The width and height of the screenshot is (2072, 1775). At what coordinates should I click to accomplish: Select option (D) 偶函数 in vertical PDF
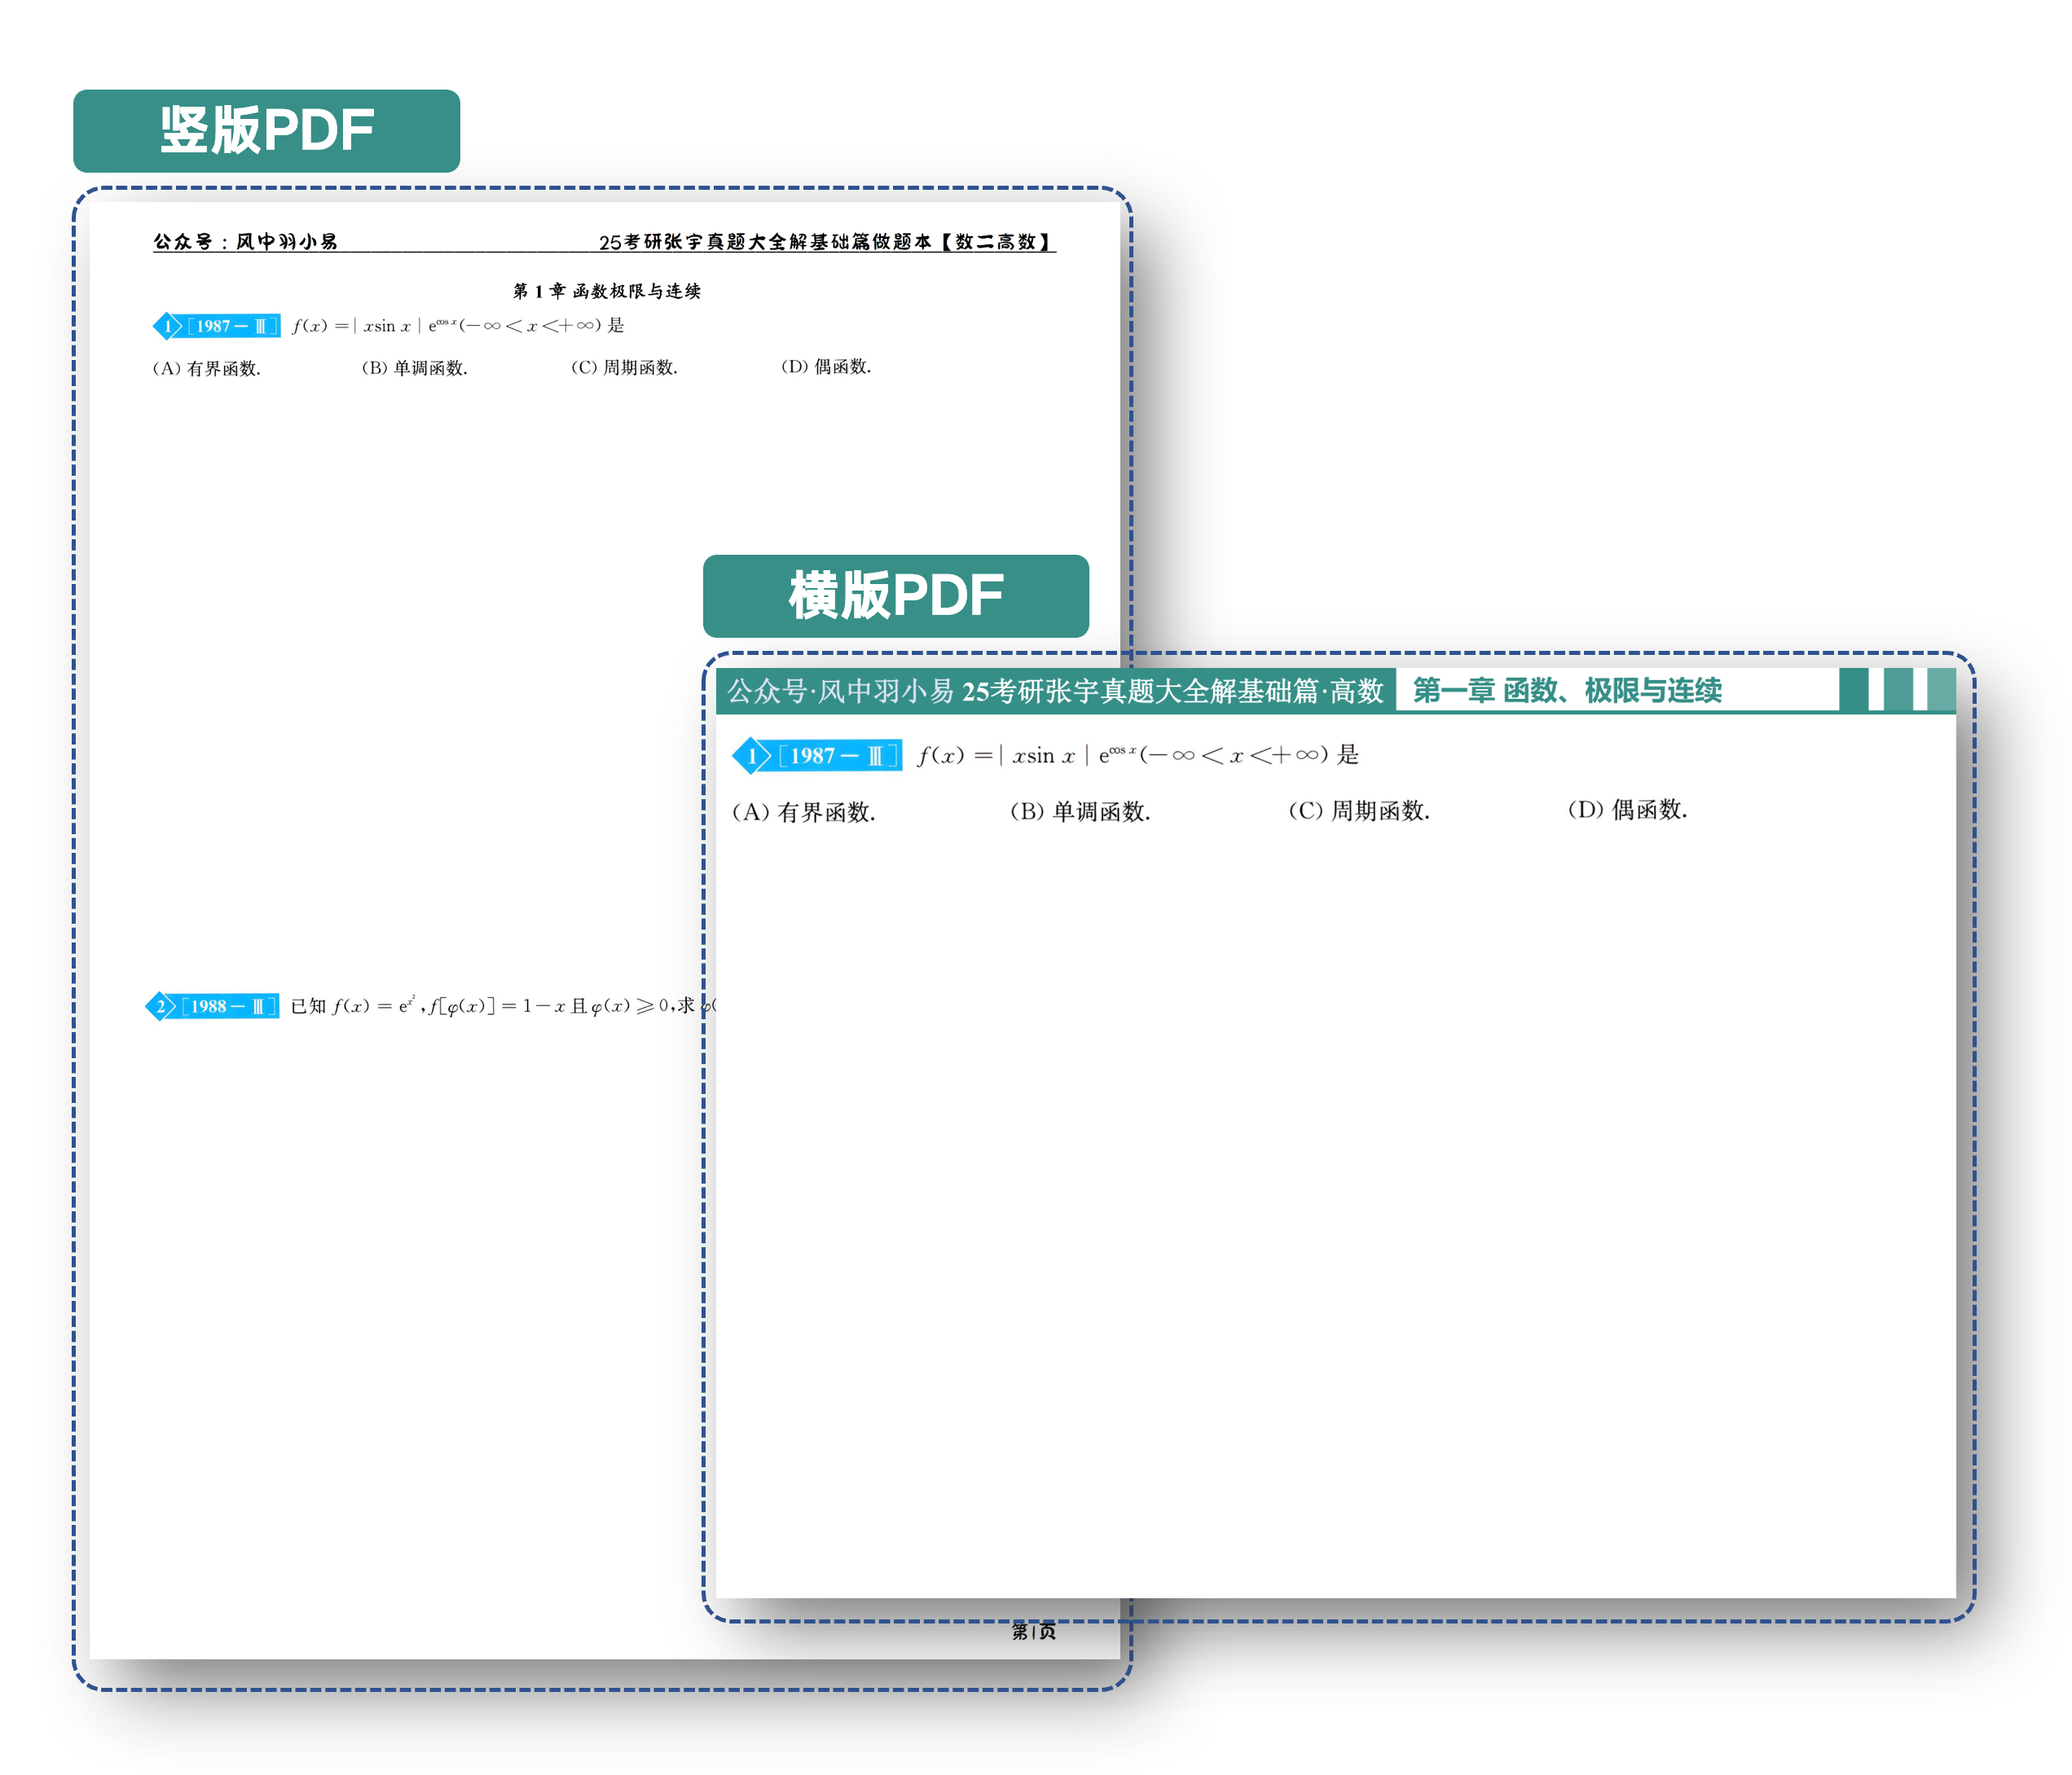(825, 367)
